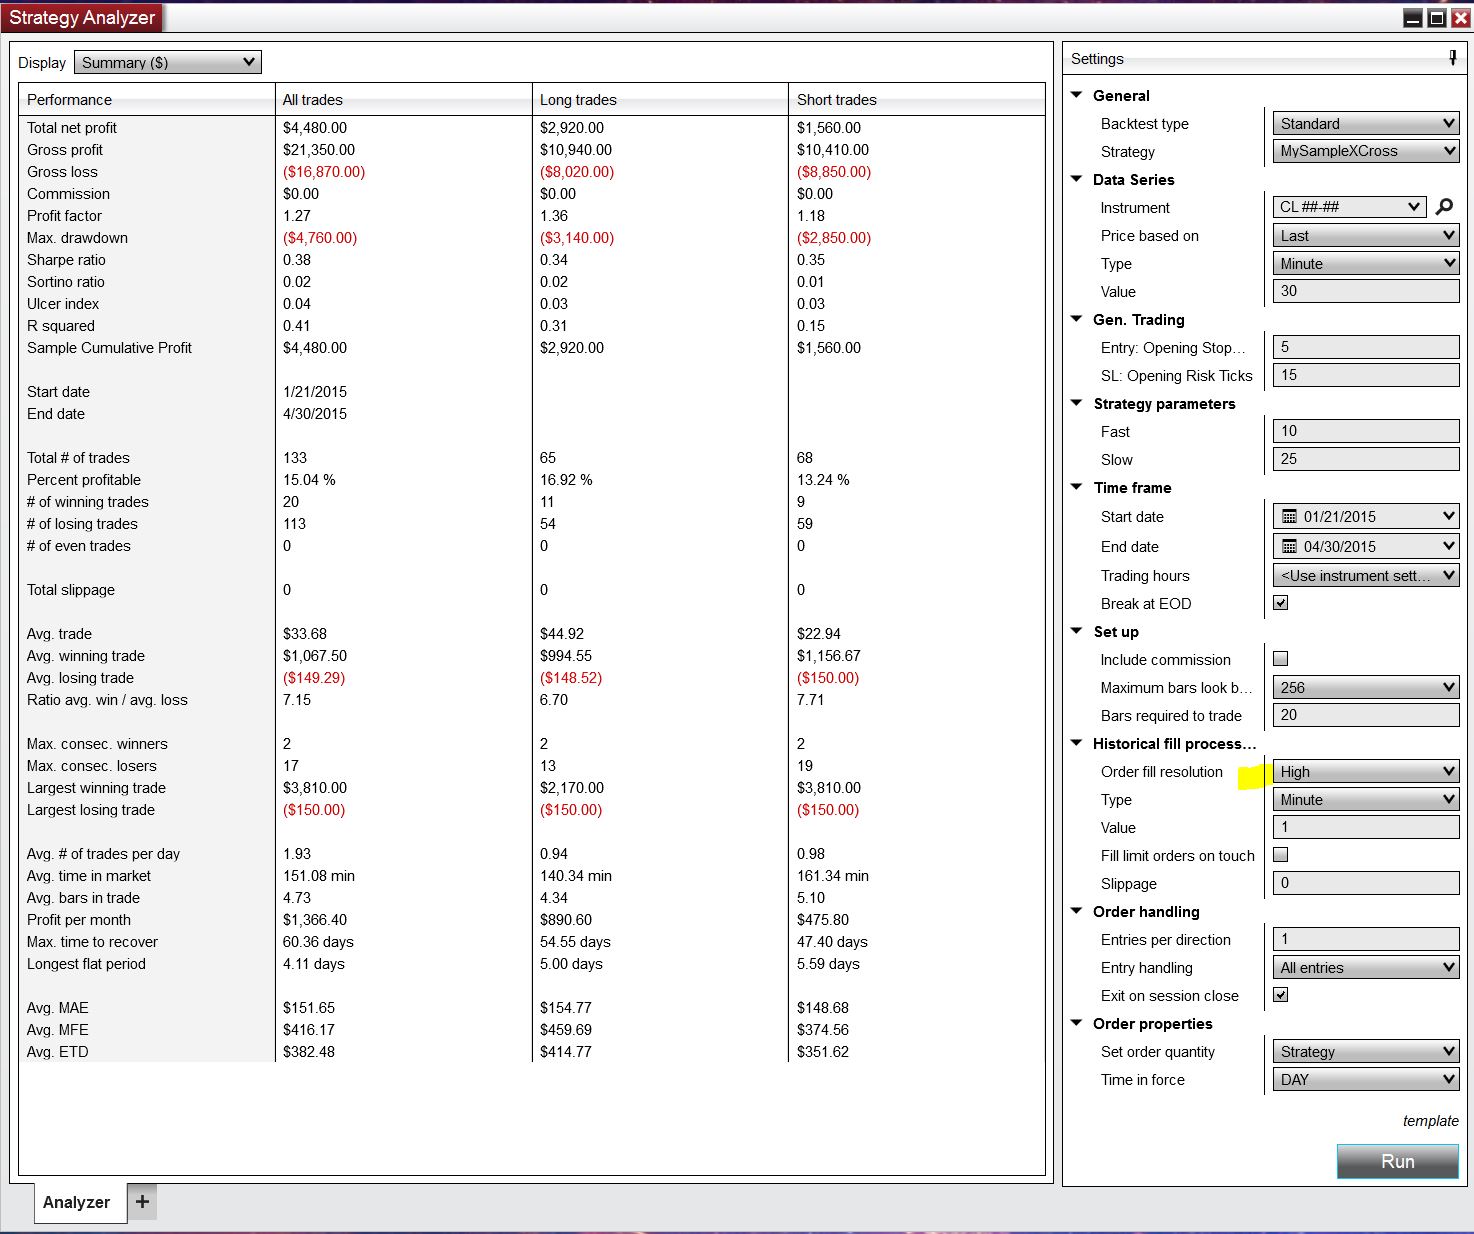This screenshot has width=1474, height=1234.
Task: Enable Fill limit orders on touch
Action: point(1280,855)
